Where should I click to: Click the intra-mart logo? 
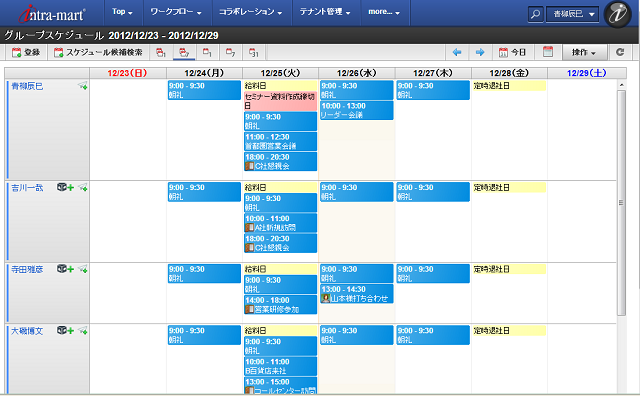point(52,14)
